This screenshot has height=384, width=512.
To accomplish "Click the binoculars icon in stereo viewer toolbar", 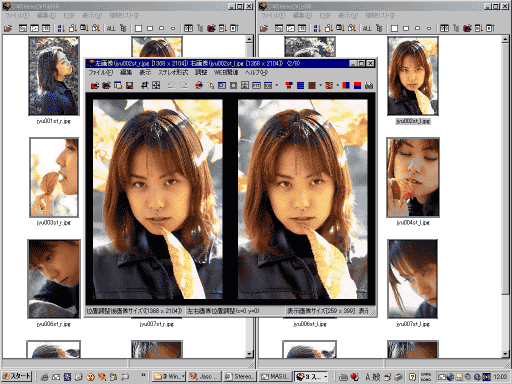I will point(369,86).
